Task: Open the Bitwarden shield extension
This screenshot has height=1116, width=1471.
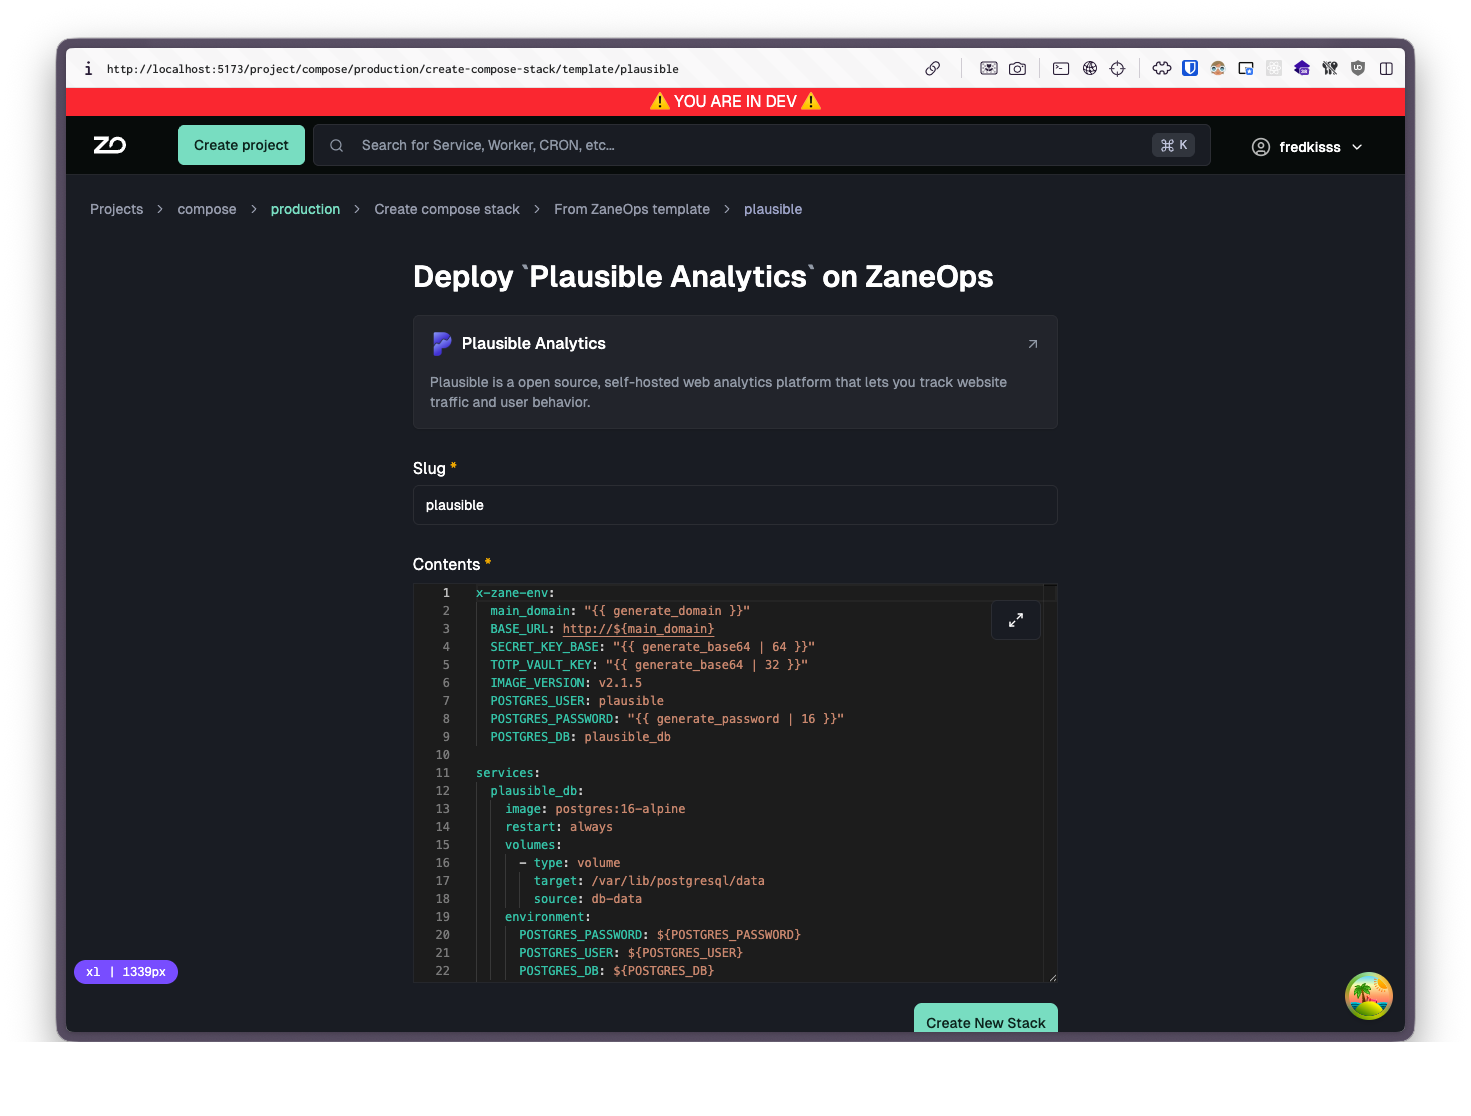Action: [1190, 68]
